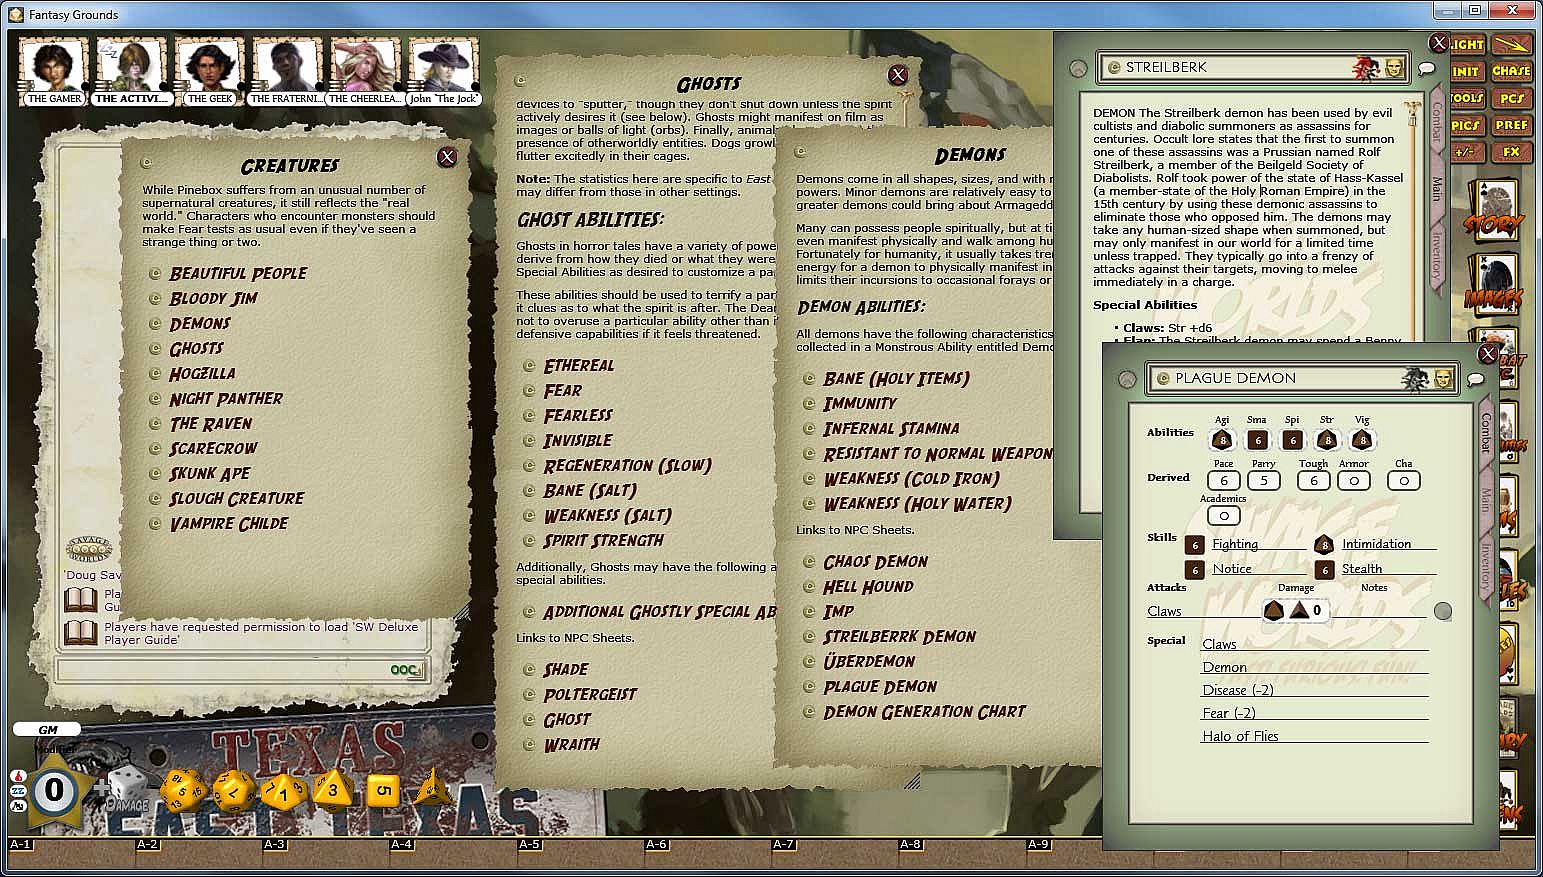Open the Chaos Demon NPC sheet
The height and width of the screenshot is (877, 1543).
pyautogui.click(x=875, y=561)
